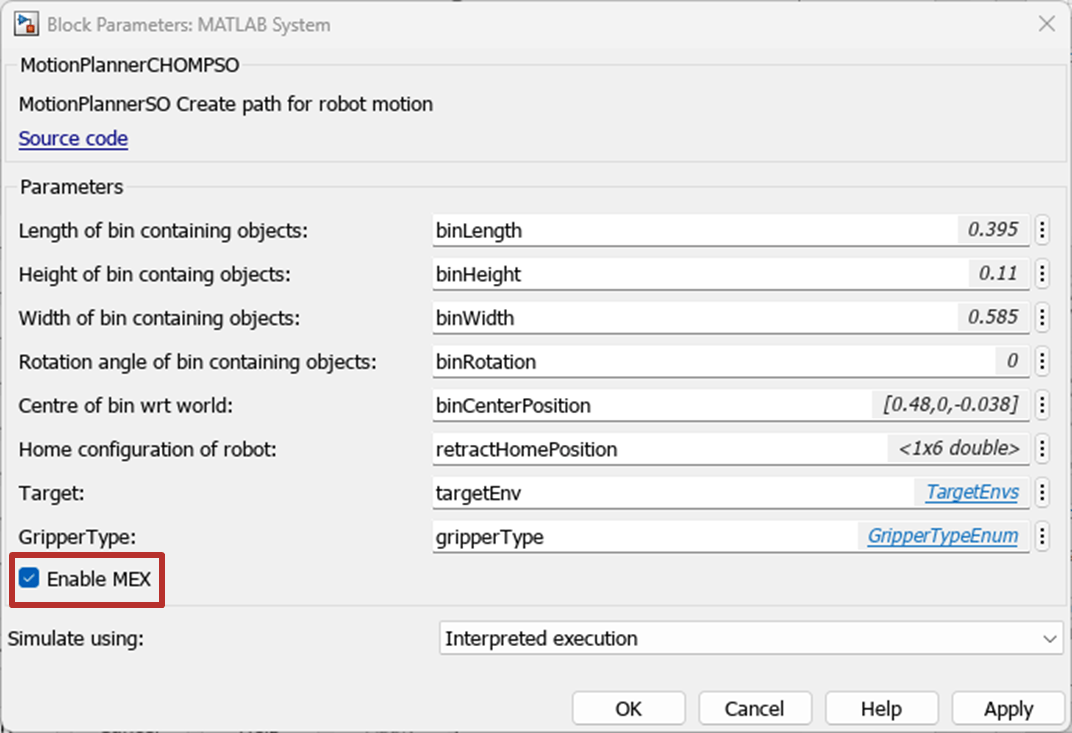Click the three-dot icon for binWidth

1042,318
